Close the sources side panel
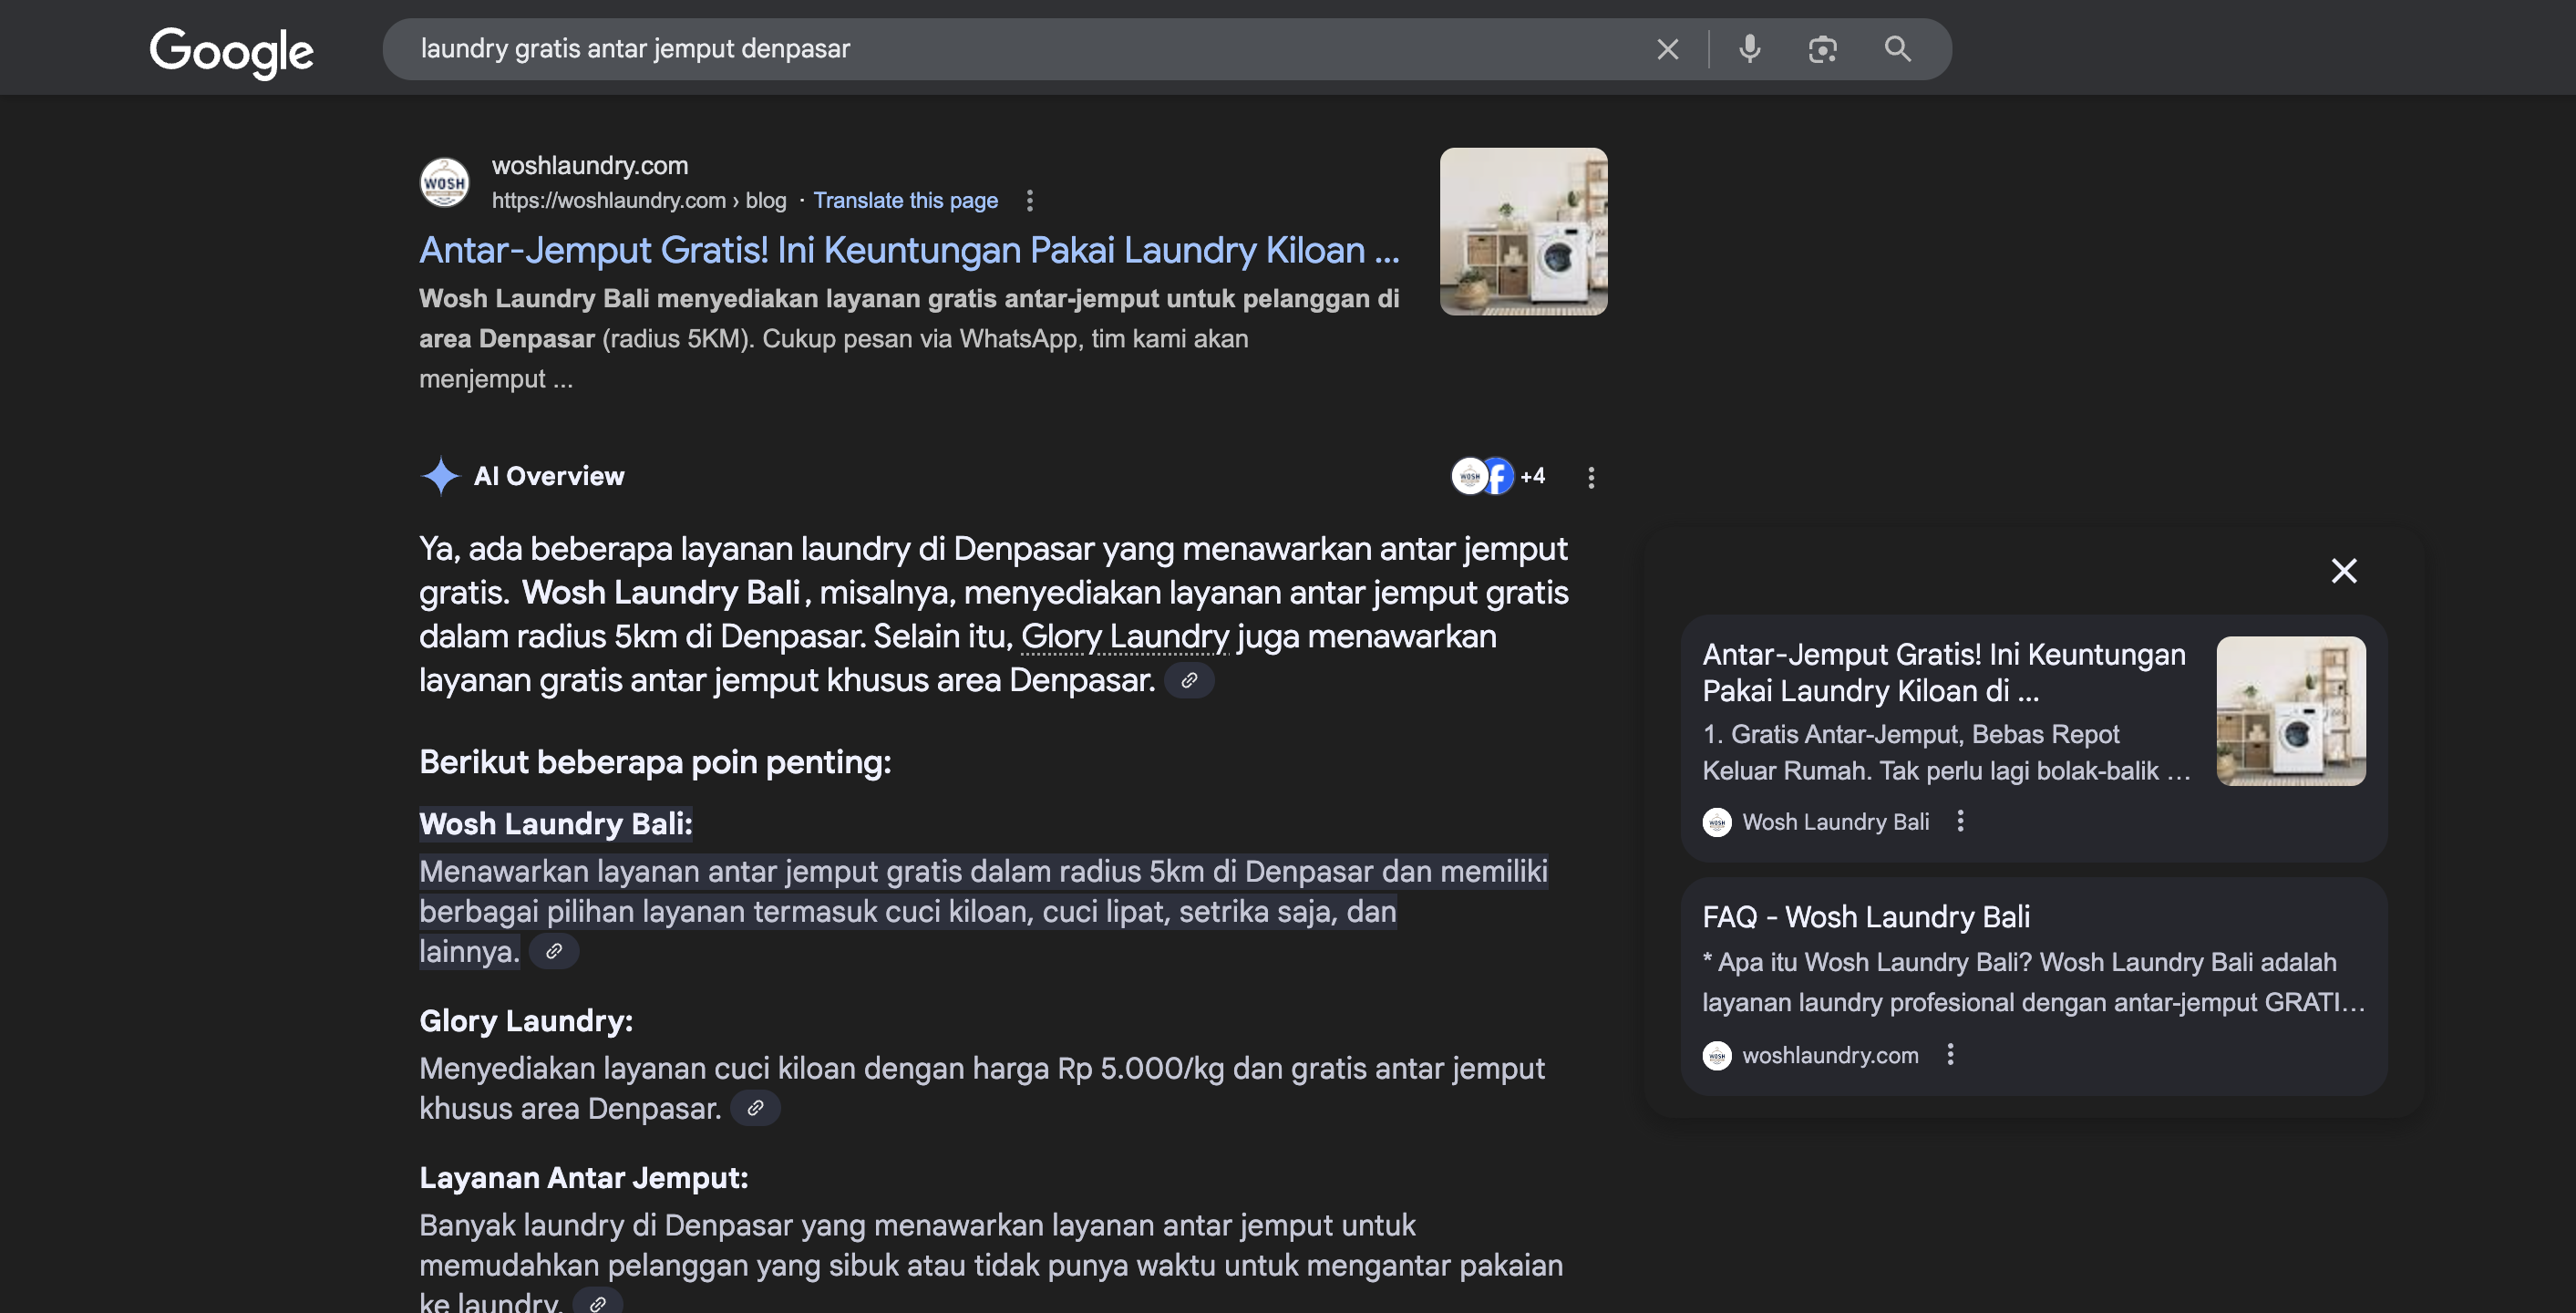The height and width of the screenshot is (1313, 2576). coord(2344,571)
